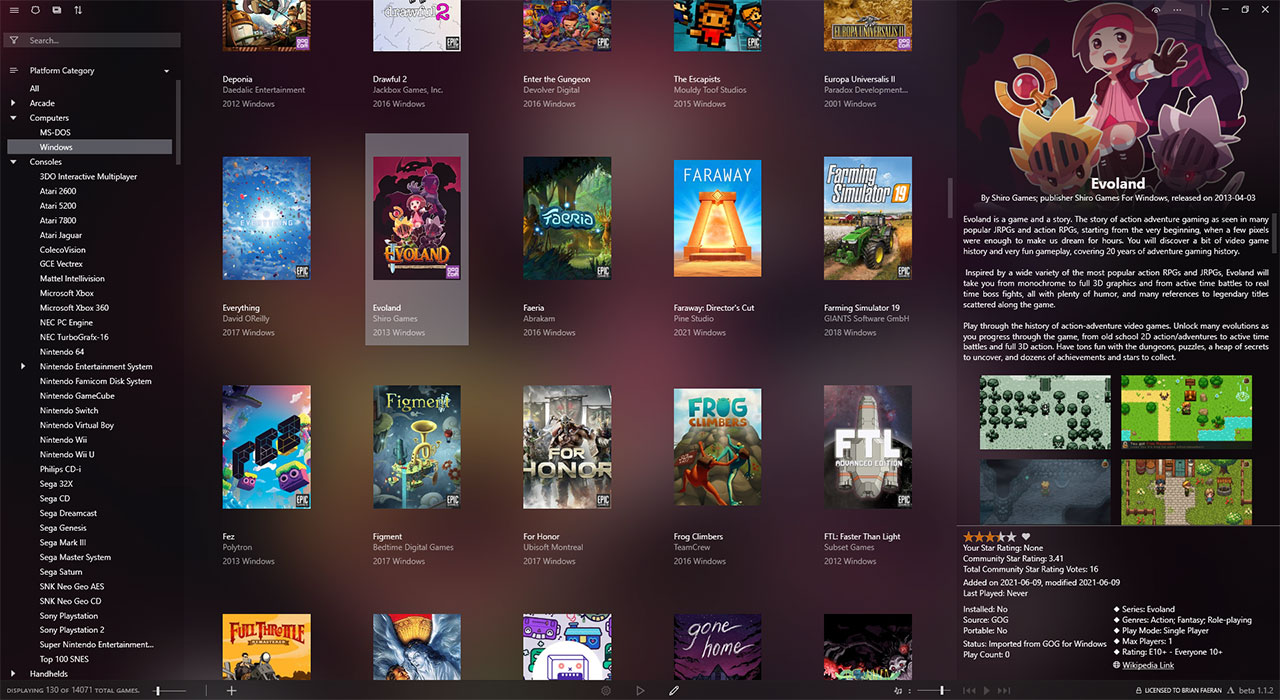Open the arrange-by sort arrows icon
The height and width of the screenshot is (700, 1280).
pyautogui.click(x=78, y=10)
